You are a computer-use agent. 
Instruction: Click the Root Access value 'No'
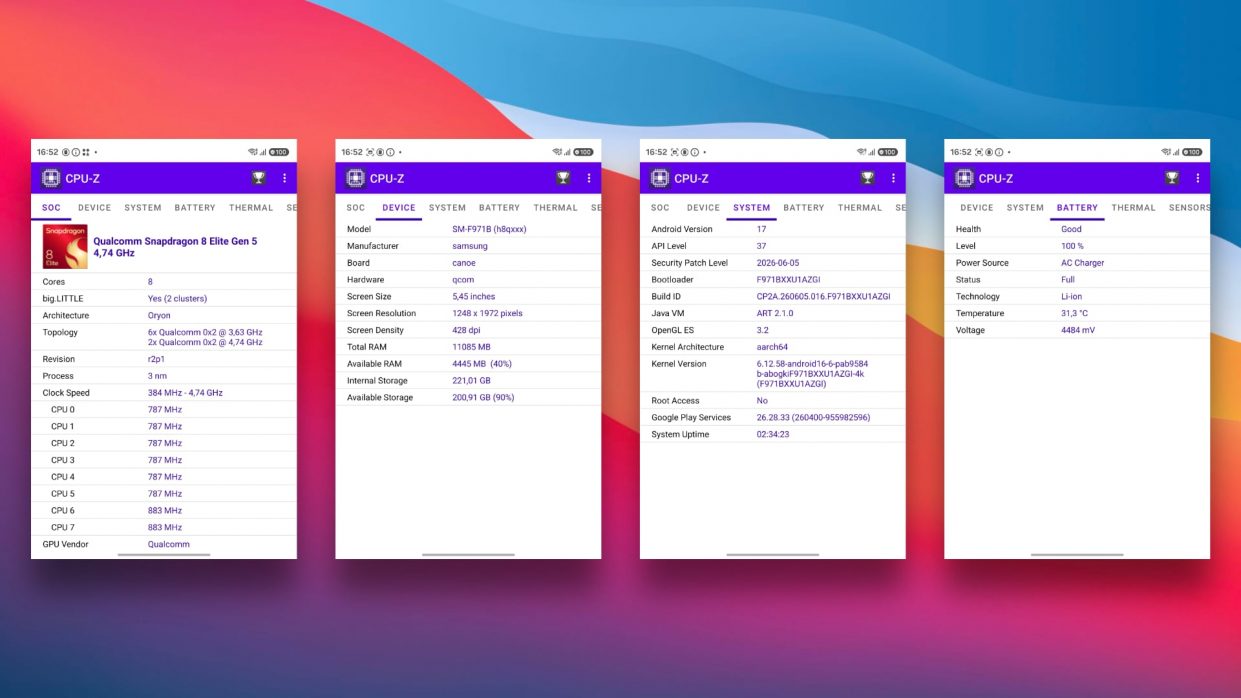point(762,401)
